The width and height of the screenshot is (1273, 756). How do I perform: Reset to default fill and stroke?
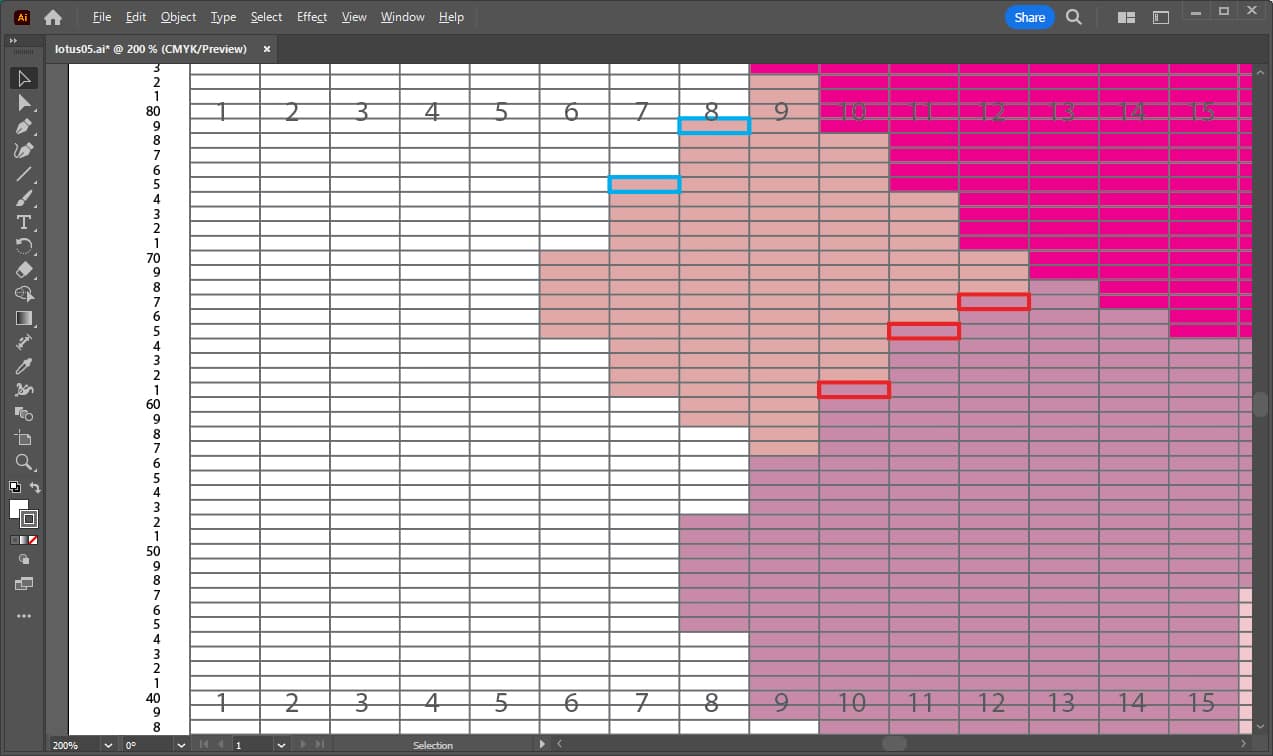14,487
